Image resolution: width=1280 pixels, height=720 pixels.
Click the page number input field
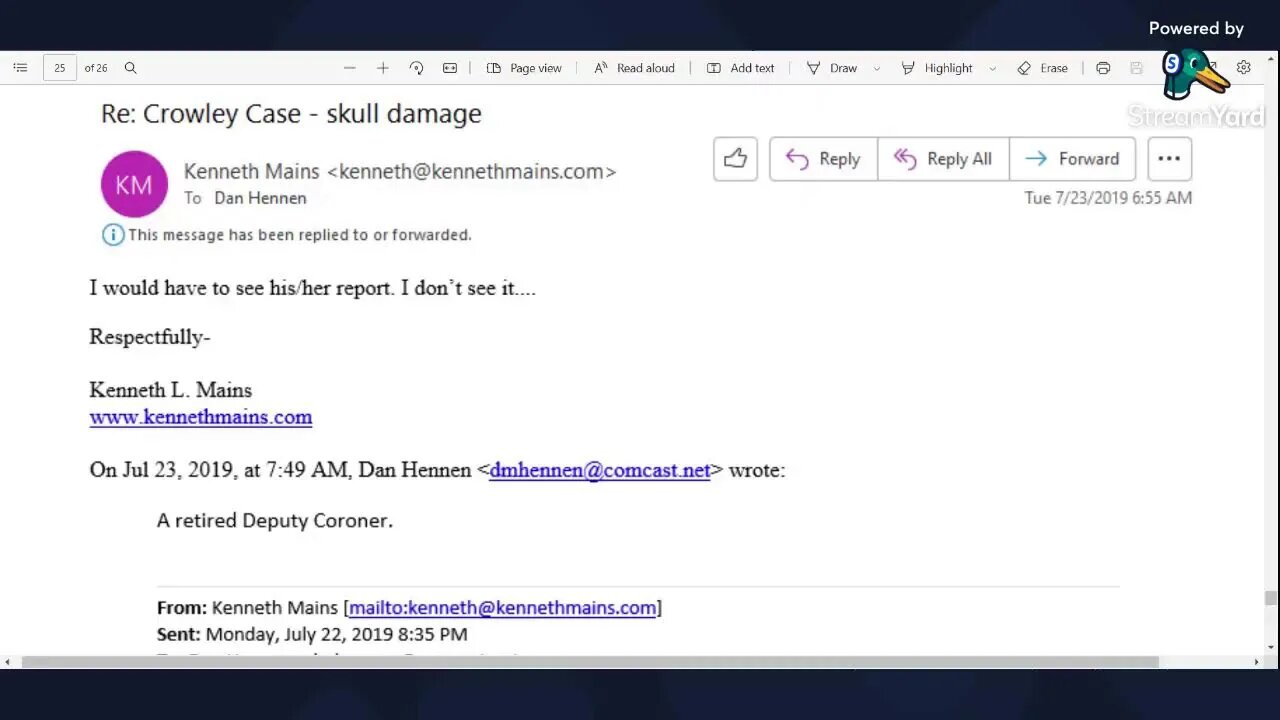point(60,68)
